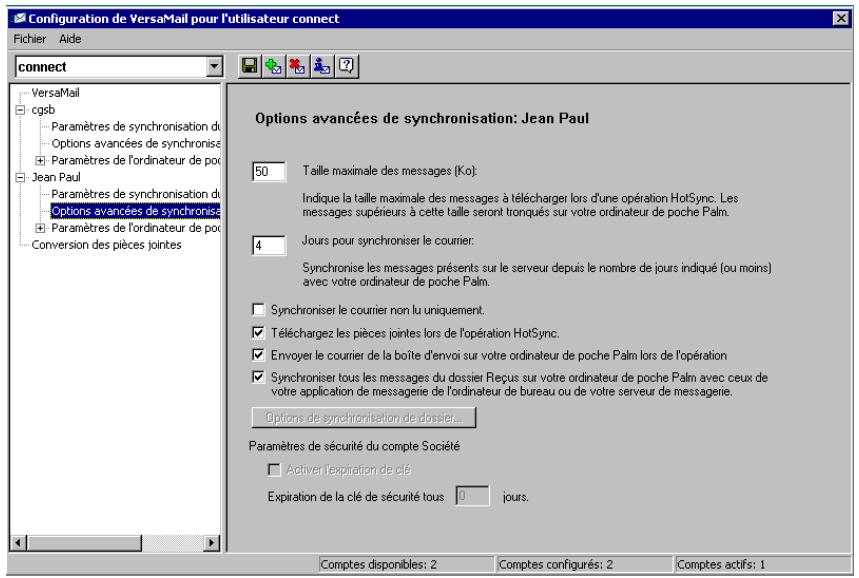Close the VersaMail configuration window
This screenshot has width=859, height=578.
(x=841, y=19)
